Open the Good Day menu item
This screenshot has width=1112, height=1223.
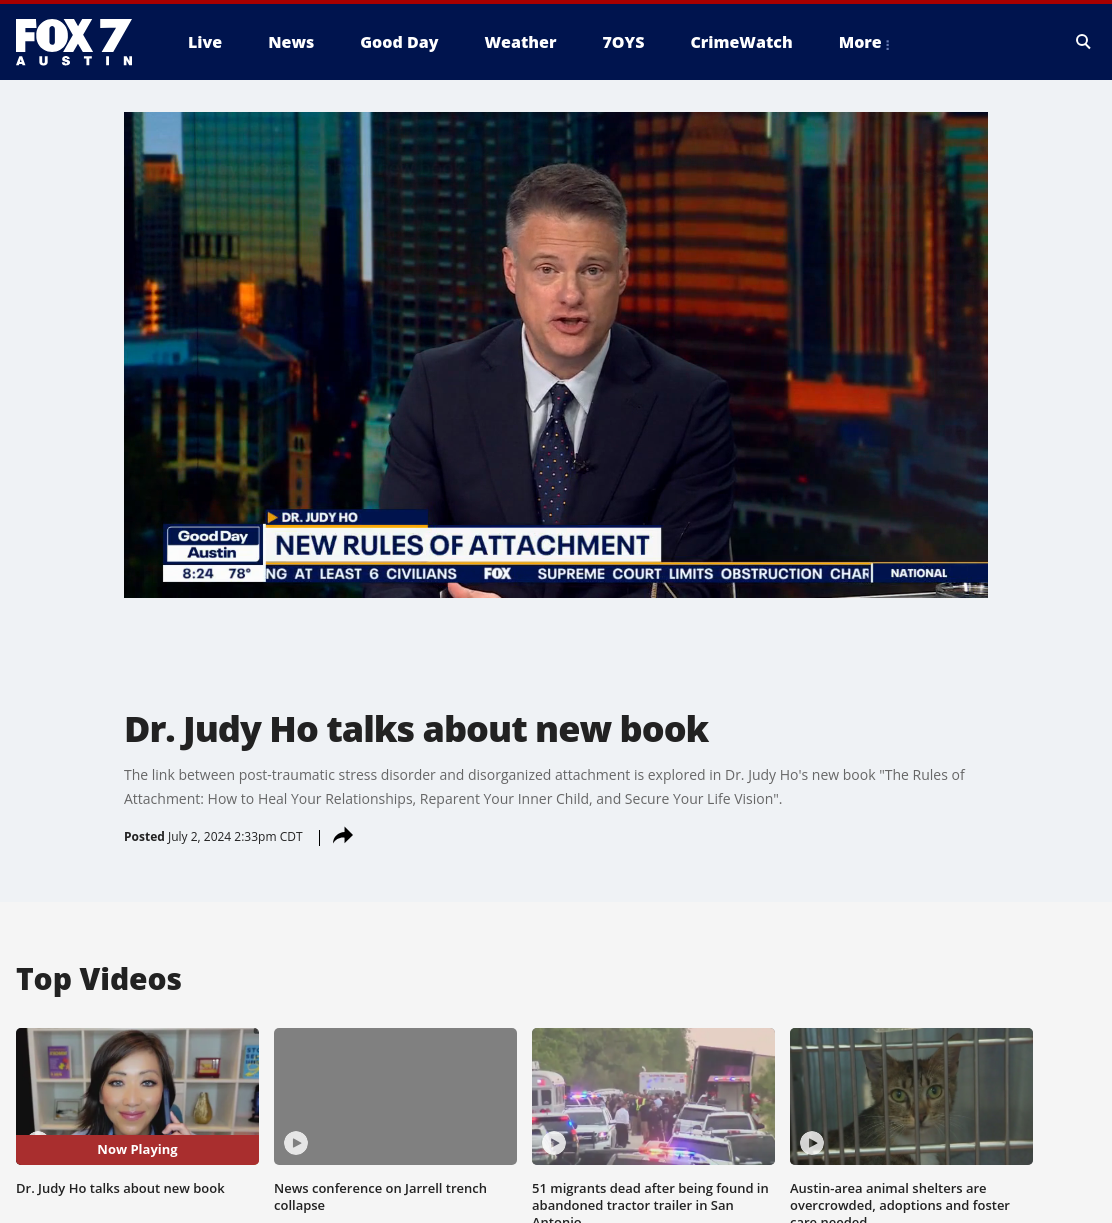click(399, 42)
